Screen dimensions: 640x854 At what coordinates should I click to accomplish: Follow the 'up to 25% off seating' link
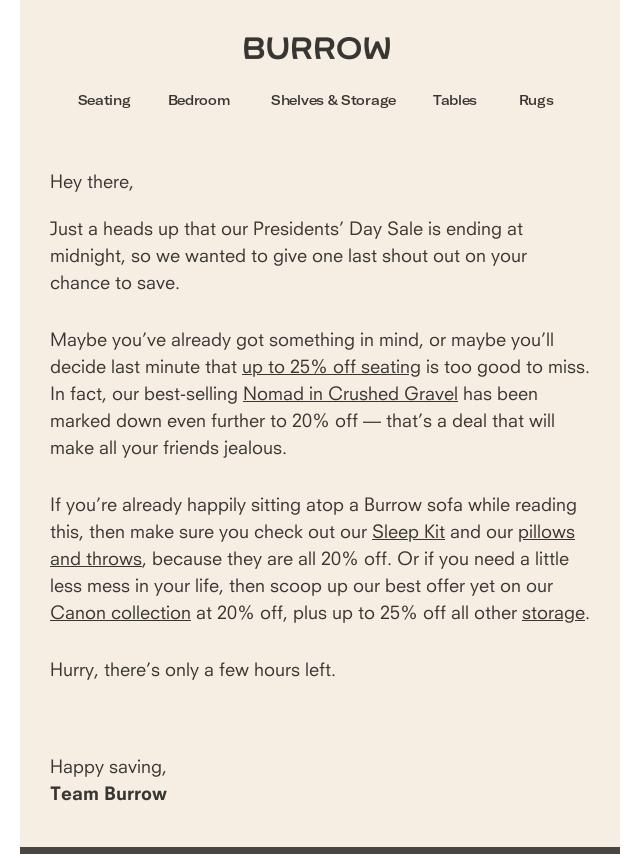pyautogui.click(x=331, y=367)
